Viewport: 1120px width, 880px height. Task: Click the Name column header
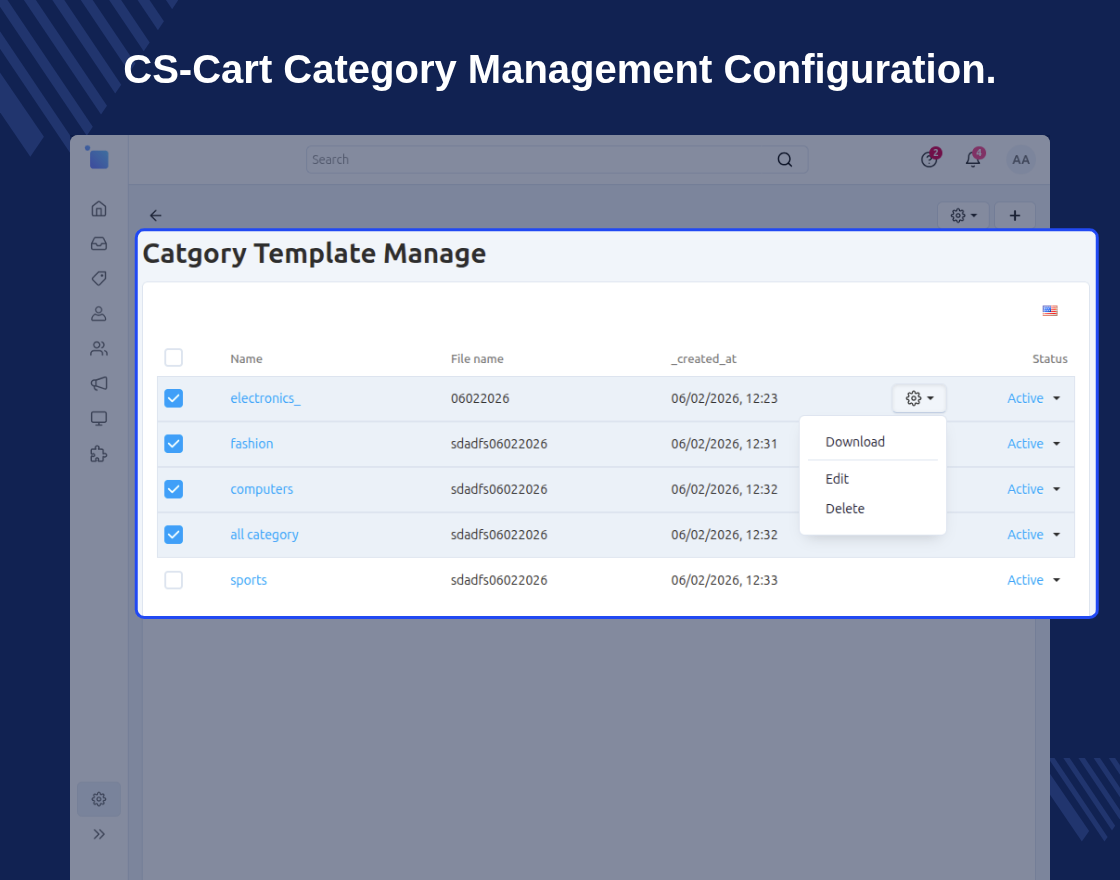[246, 359]
